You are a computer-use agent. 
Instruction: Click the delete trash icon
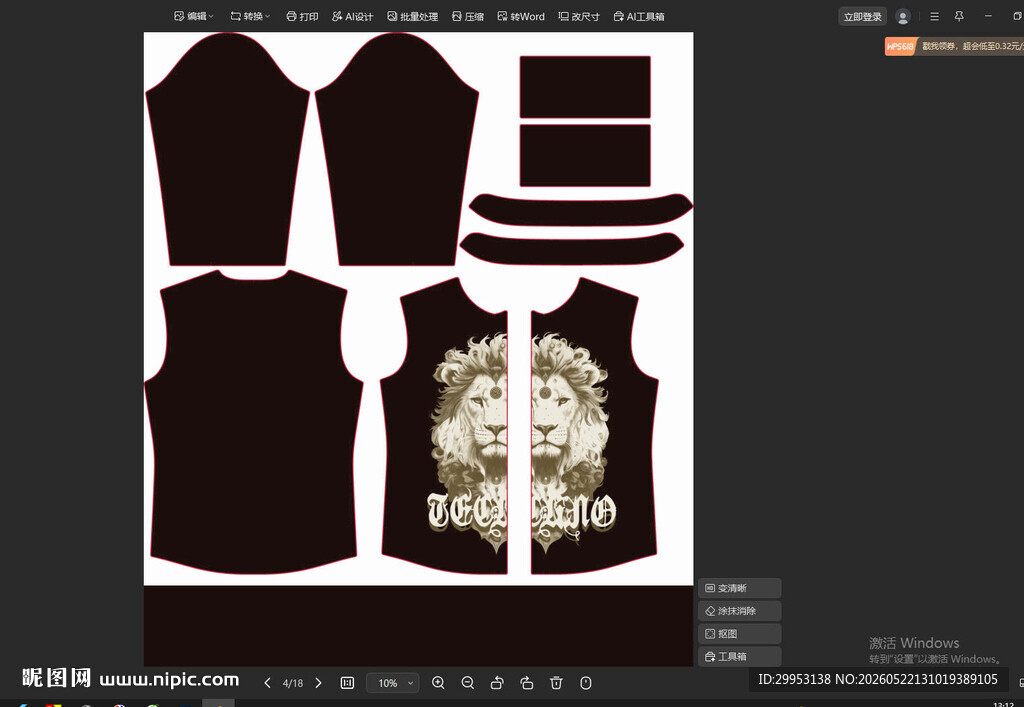tap(556, 683)
